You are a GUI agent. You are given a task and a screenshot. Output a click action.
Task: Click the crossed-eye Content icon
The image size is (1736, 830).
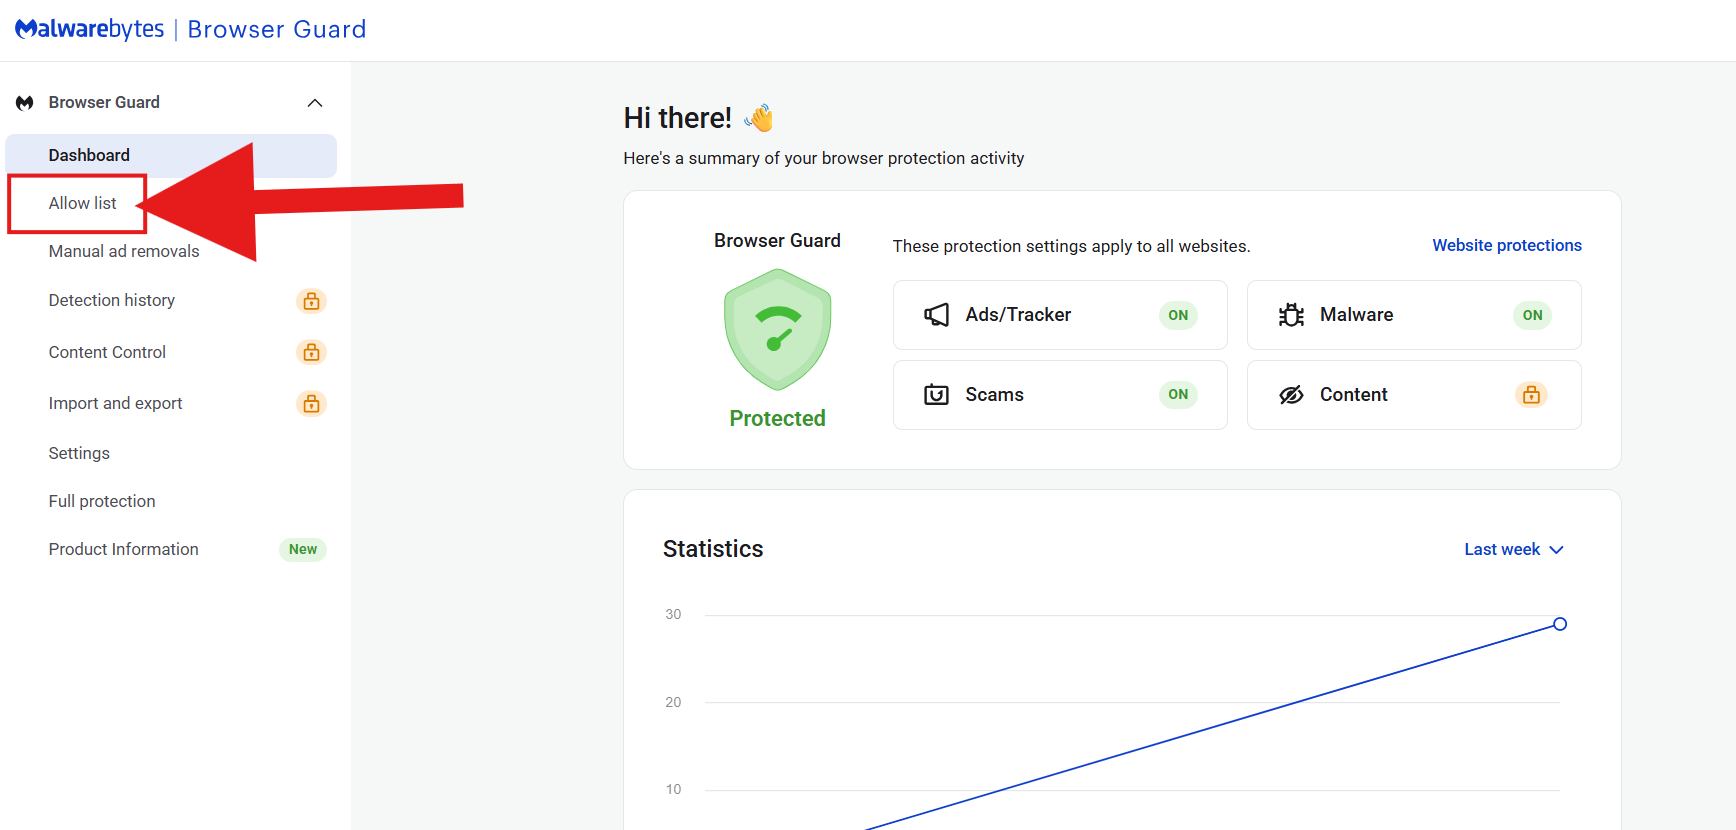tap(1291, 395)
